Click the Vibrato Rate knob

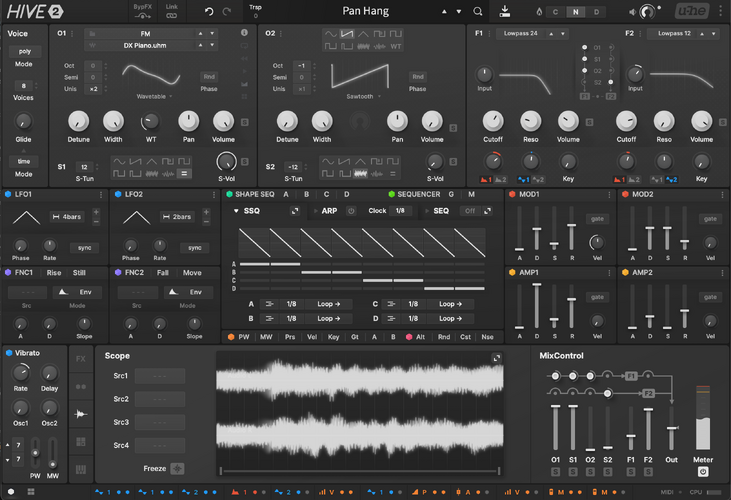21,372
